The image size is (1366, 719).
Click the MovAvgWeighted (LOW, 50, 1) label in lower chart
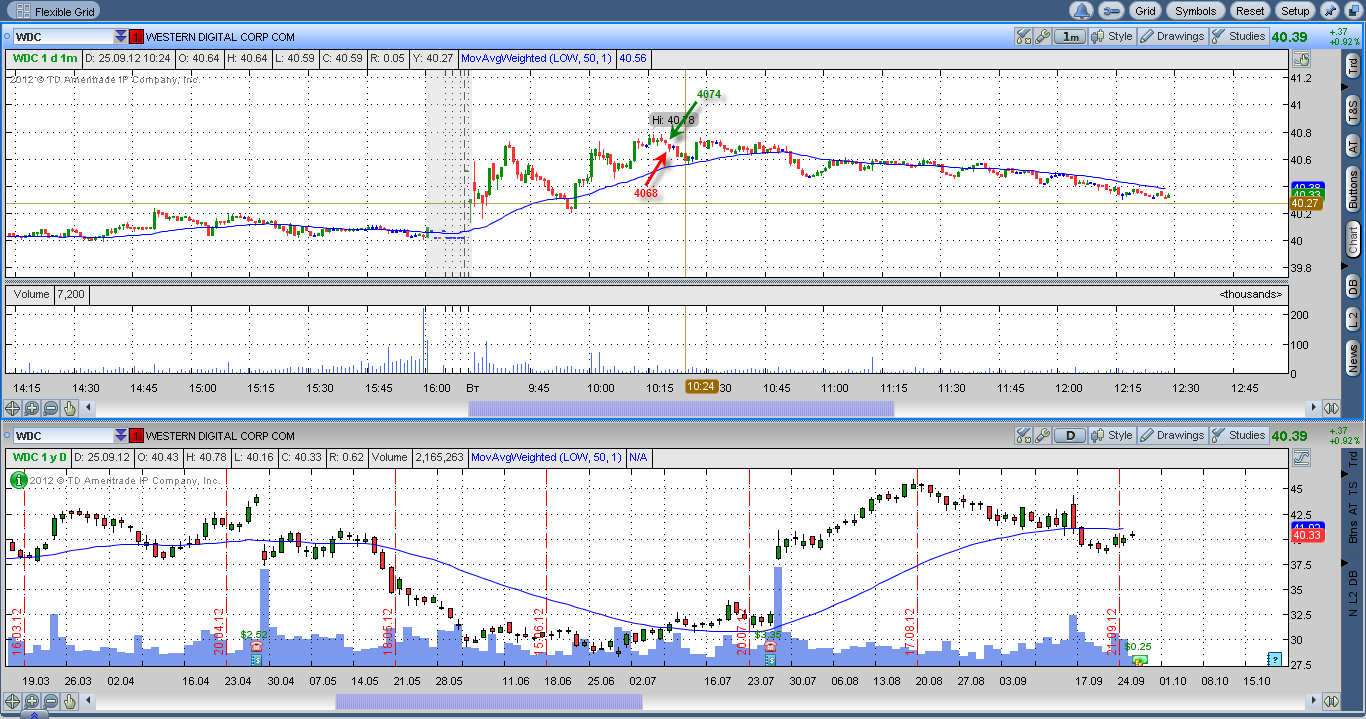pyautogui.click(x=548, y=457)
